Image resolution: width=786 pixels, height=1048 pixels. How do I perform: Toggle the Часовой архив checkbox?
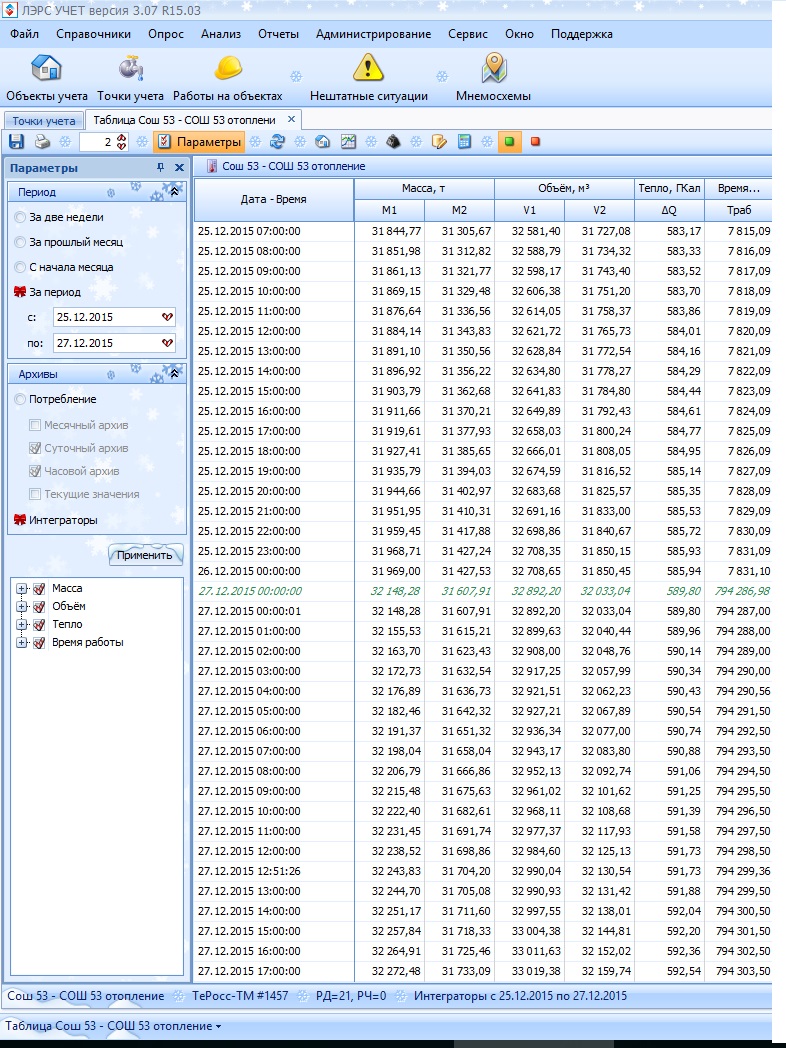coord(35,471)
